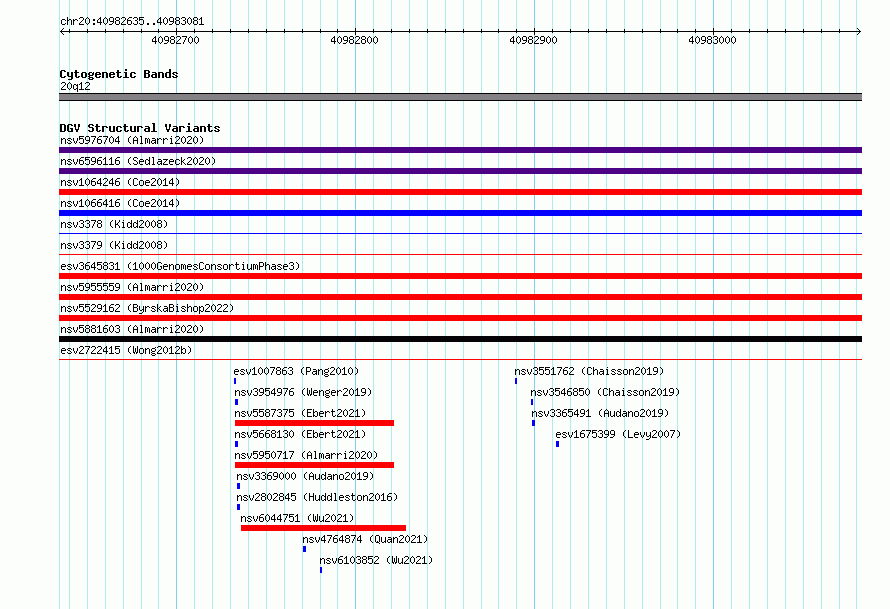
Task: Click ruler position 40982900
Action: 534,40
